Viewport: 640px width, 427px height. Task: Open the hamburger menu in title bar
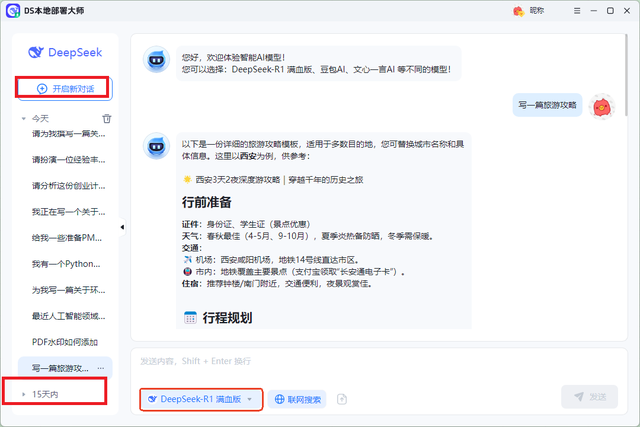pyautogui.click(x=577, y=11)
